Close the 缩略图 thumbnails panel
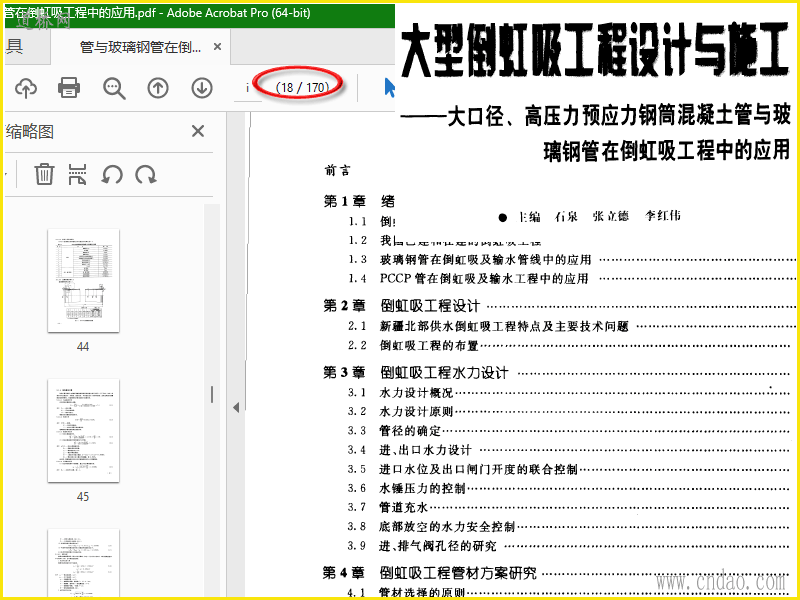800x600 pixels. point(198,132)
